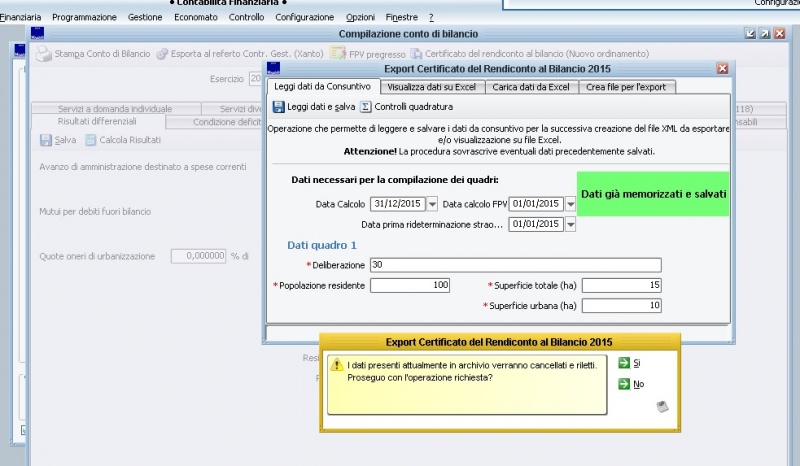Click the Attenzione! warning text
Viewport: 800px width, 466px height.
370,152
